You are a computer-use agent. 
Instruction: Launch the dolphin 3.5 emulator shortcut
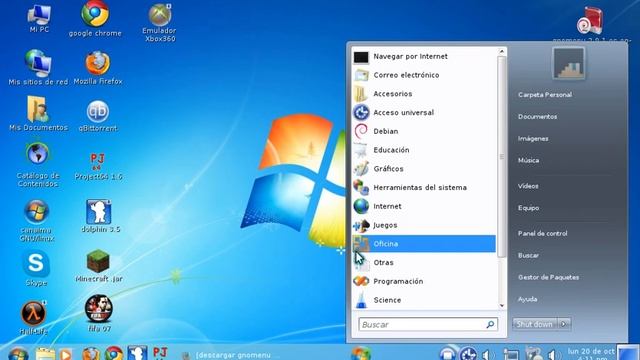click(100, 216)
